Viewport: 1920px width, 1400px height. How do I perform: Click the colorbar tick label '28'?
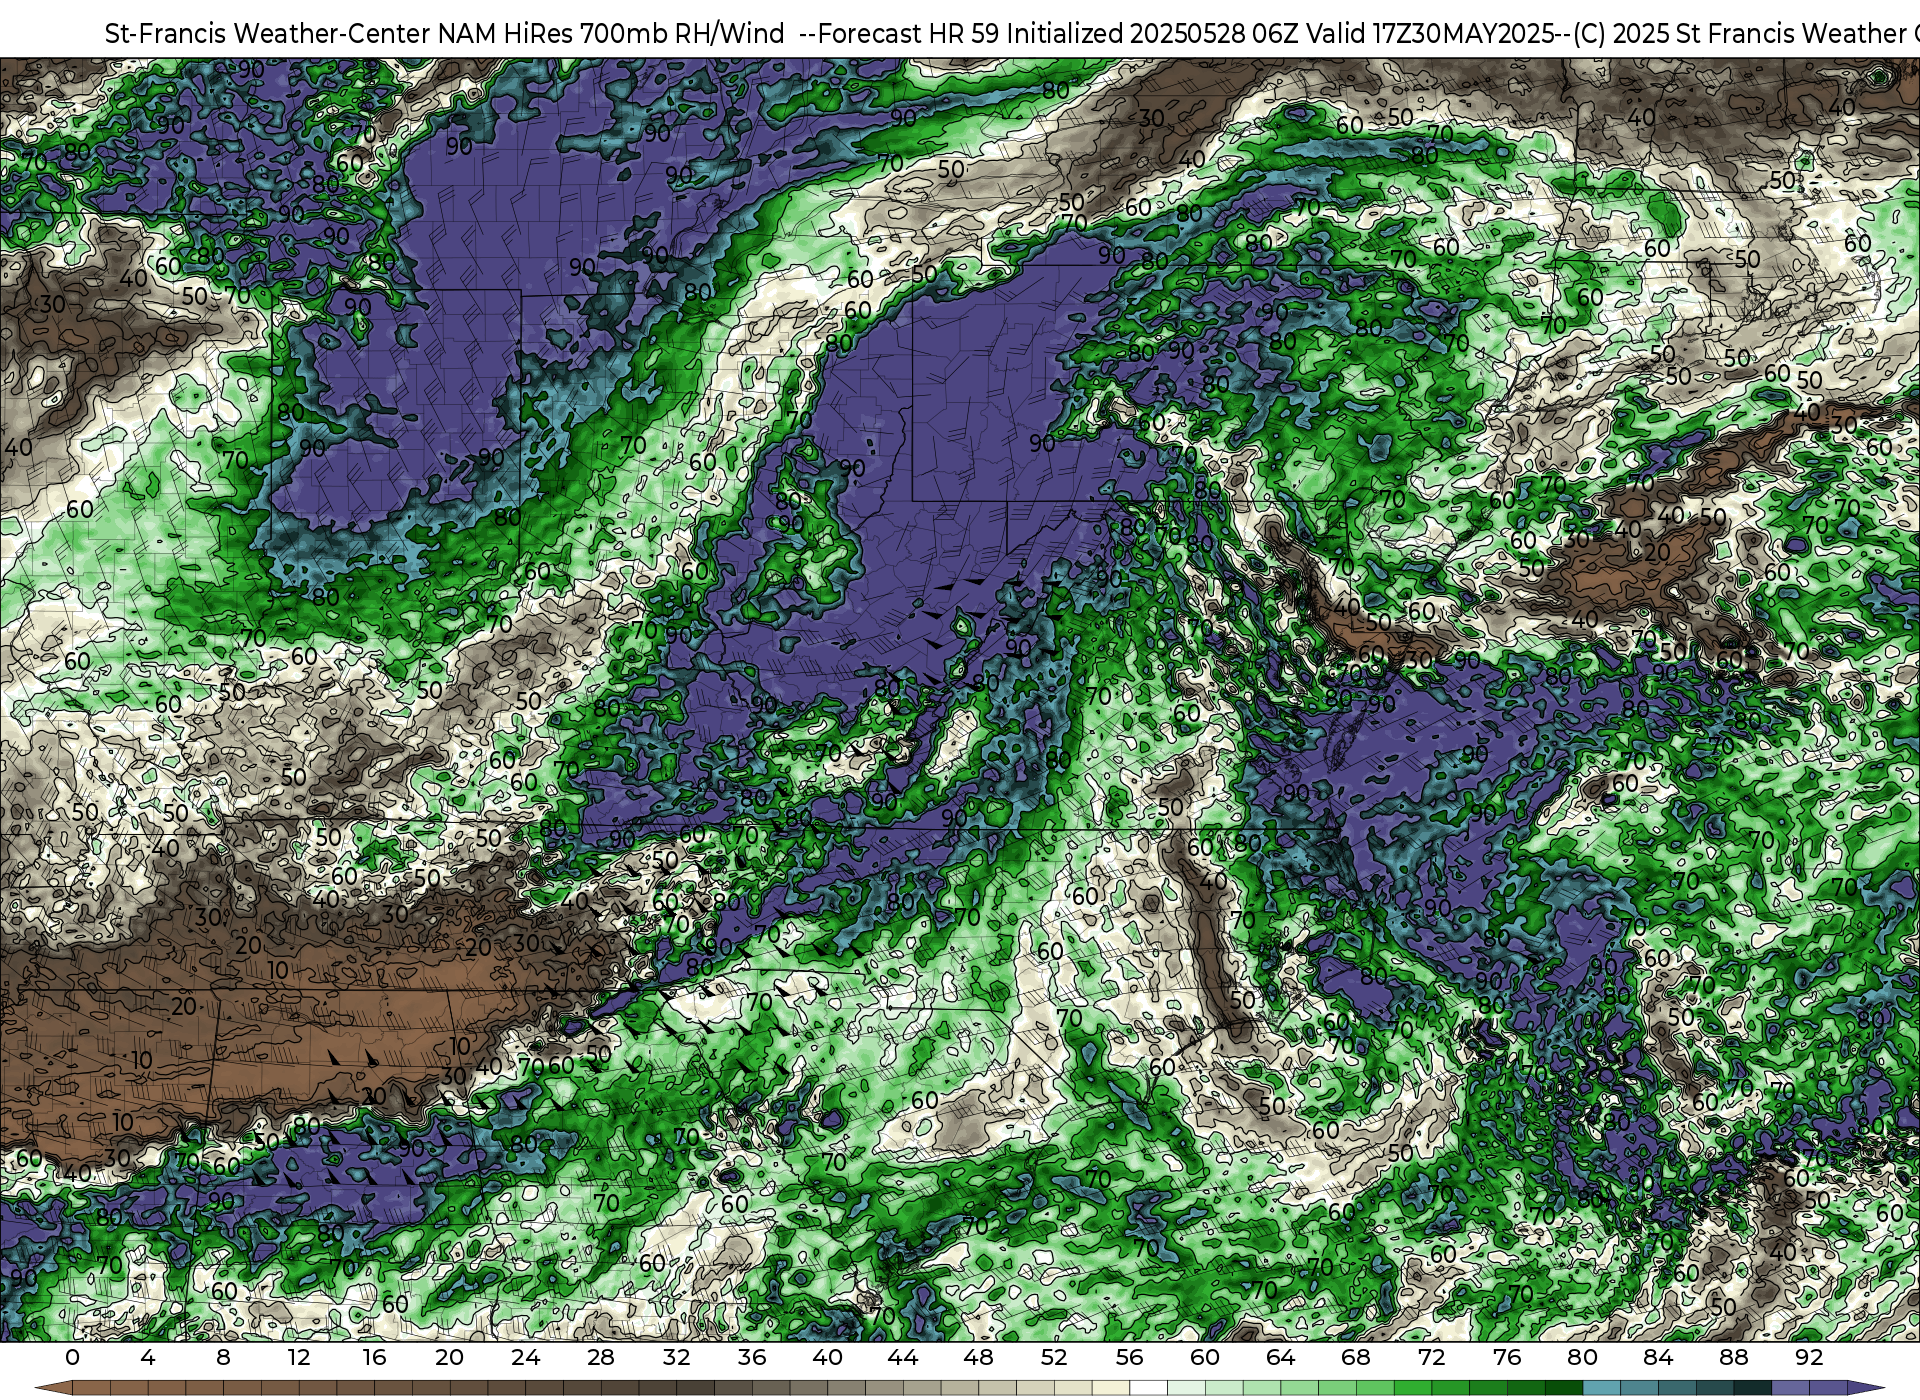(601, 1358)
